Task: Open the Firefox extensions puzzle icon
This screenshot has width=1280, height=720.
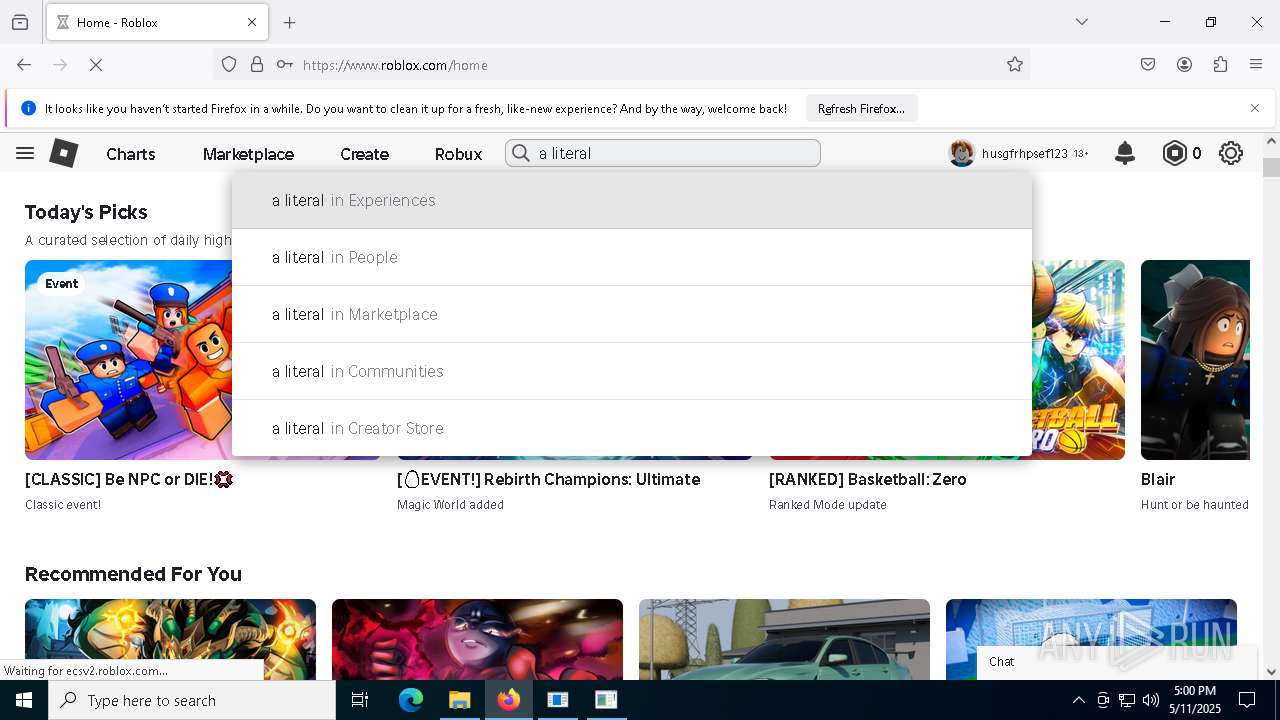Action: pyautogui.click(x=1220, y=65)
